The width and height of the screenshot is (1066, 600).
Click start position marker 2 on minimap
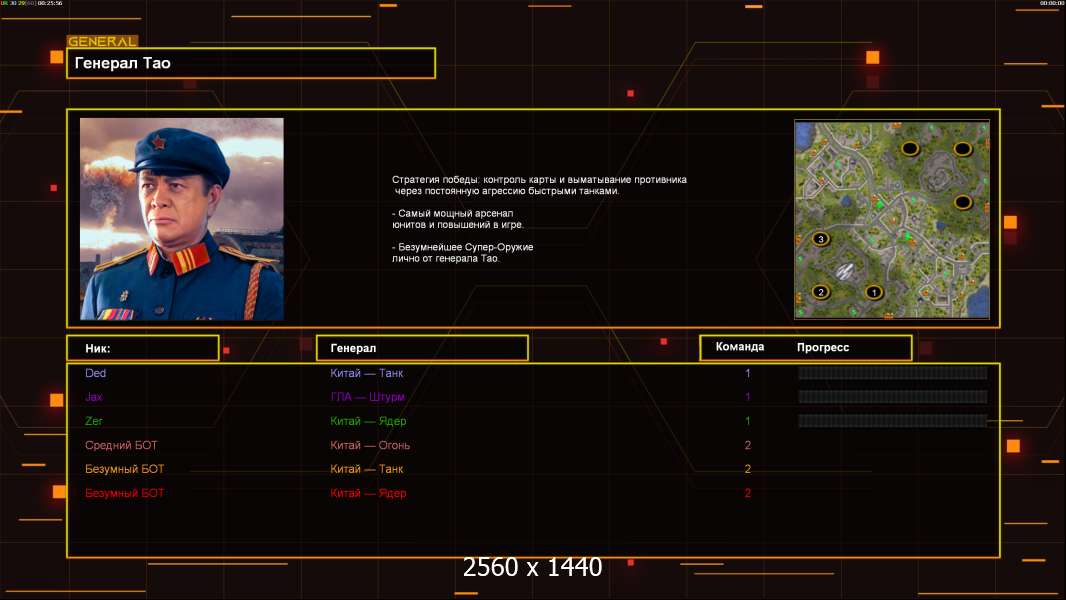coord(821,292)
